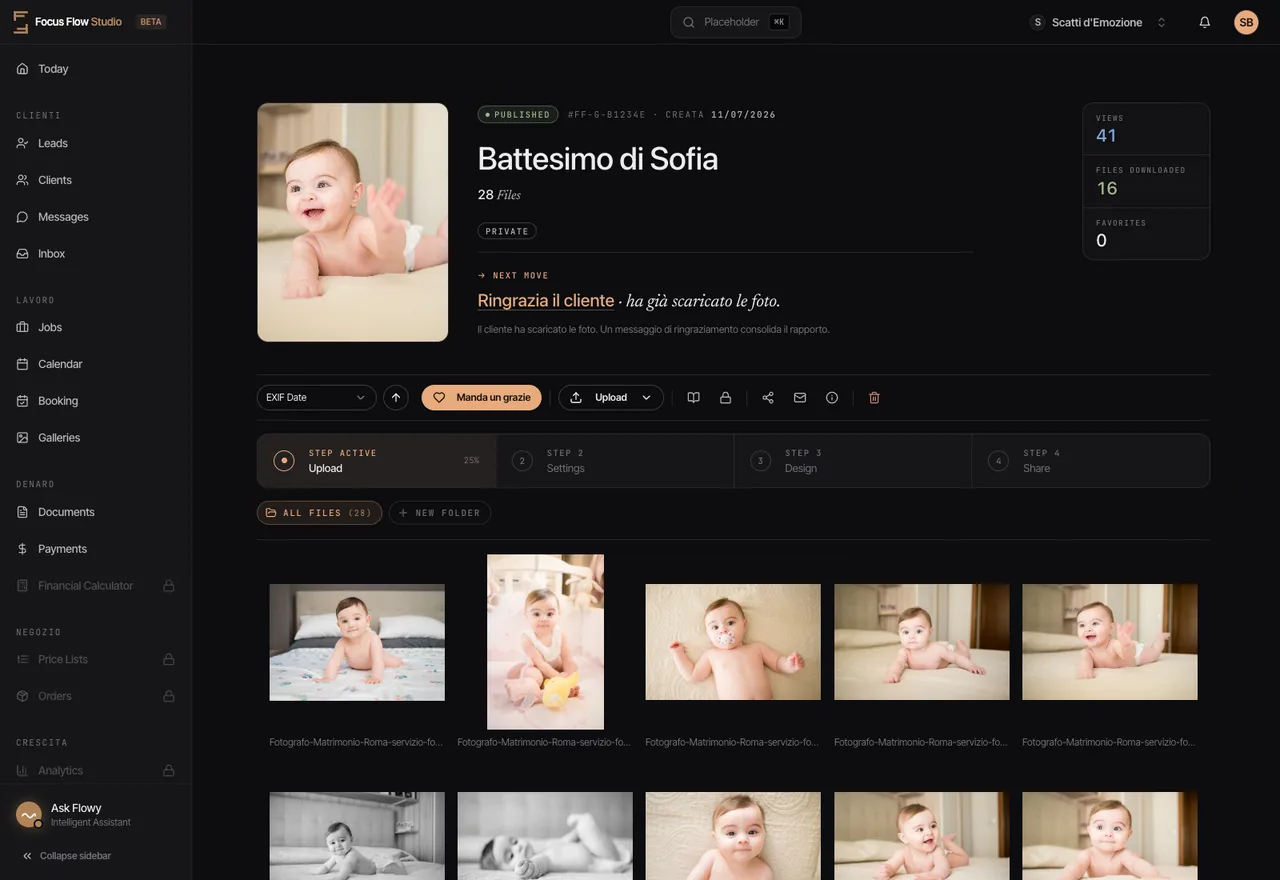The width and height of the screenshot is (1280, 880).
Task: Click the 28 Files text
Action: pos(499,195)
